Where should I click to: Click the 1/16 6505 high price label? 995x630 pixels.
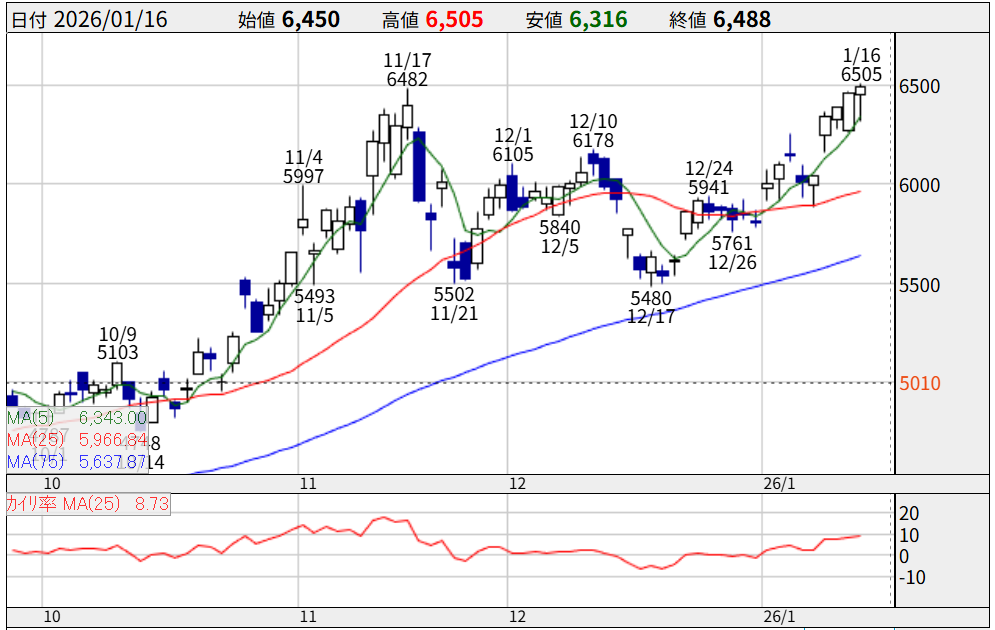pos(861,65)
